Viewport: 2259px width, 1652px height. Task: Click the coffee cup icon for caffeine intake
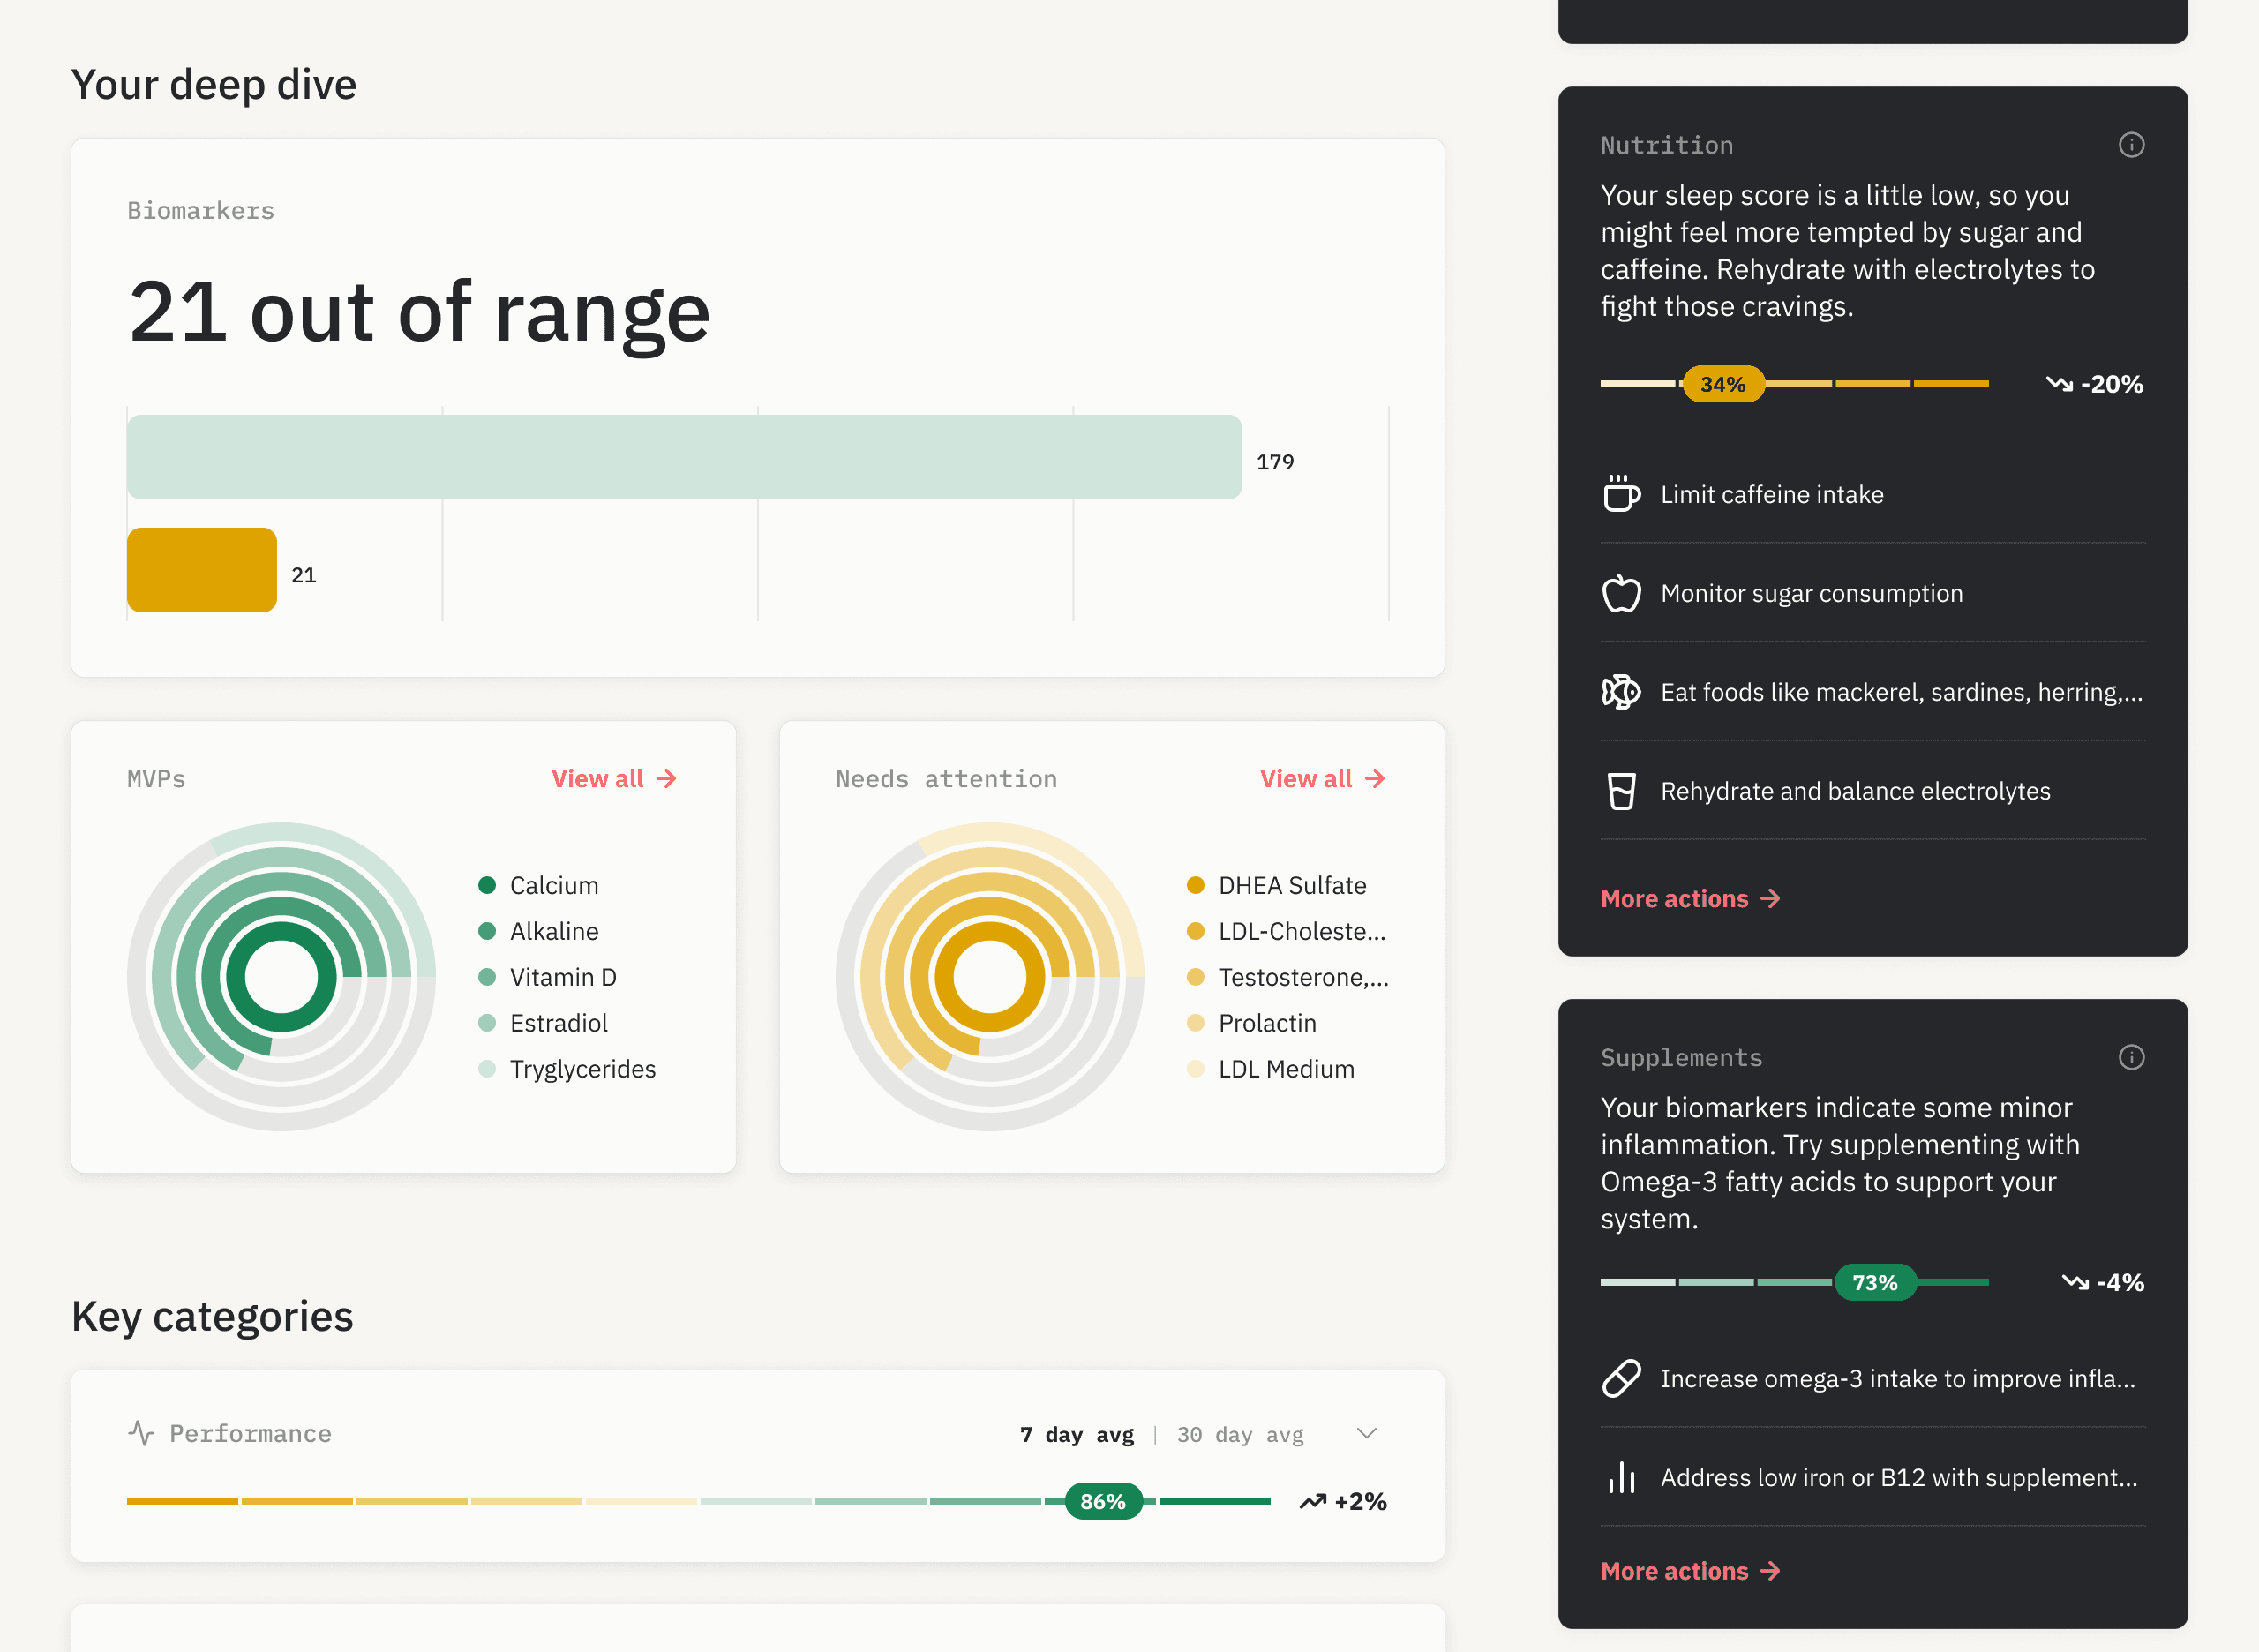pyautogui.click(x=1621, y=494)
